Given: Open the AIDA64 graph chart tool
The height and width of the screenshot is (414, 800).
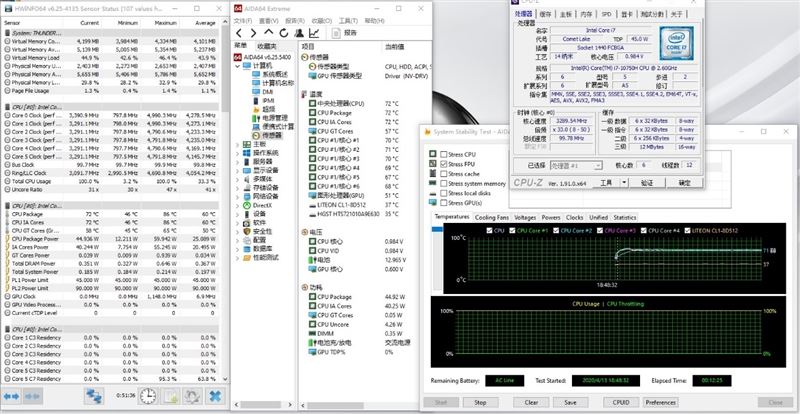Looking at the screenshot, I should 314,33.
